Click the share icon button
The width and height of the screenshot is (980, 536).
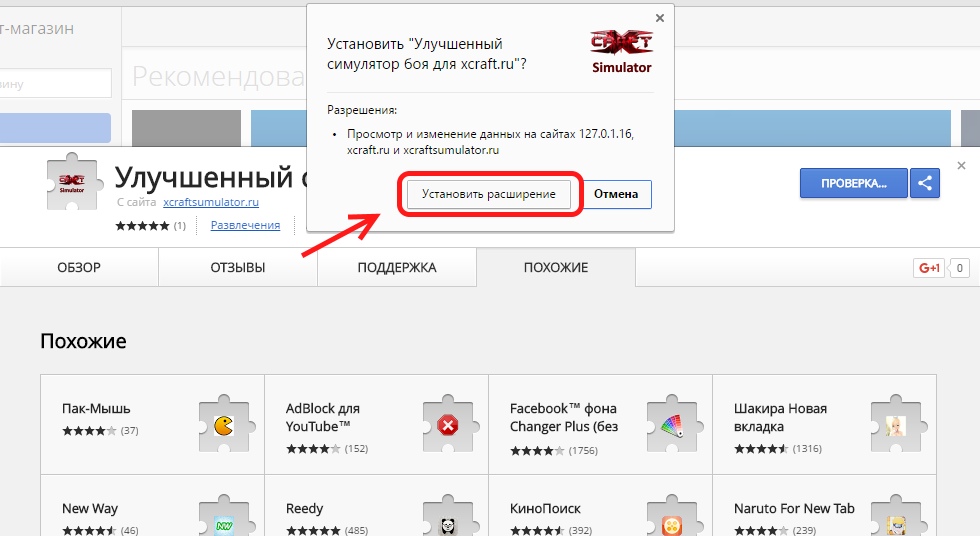(925, 183)
